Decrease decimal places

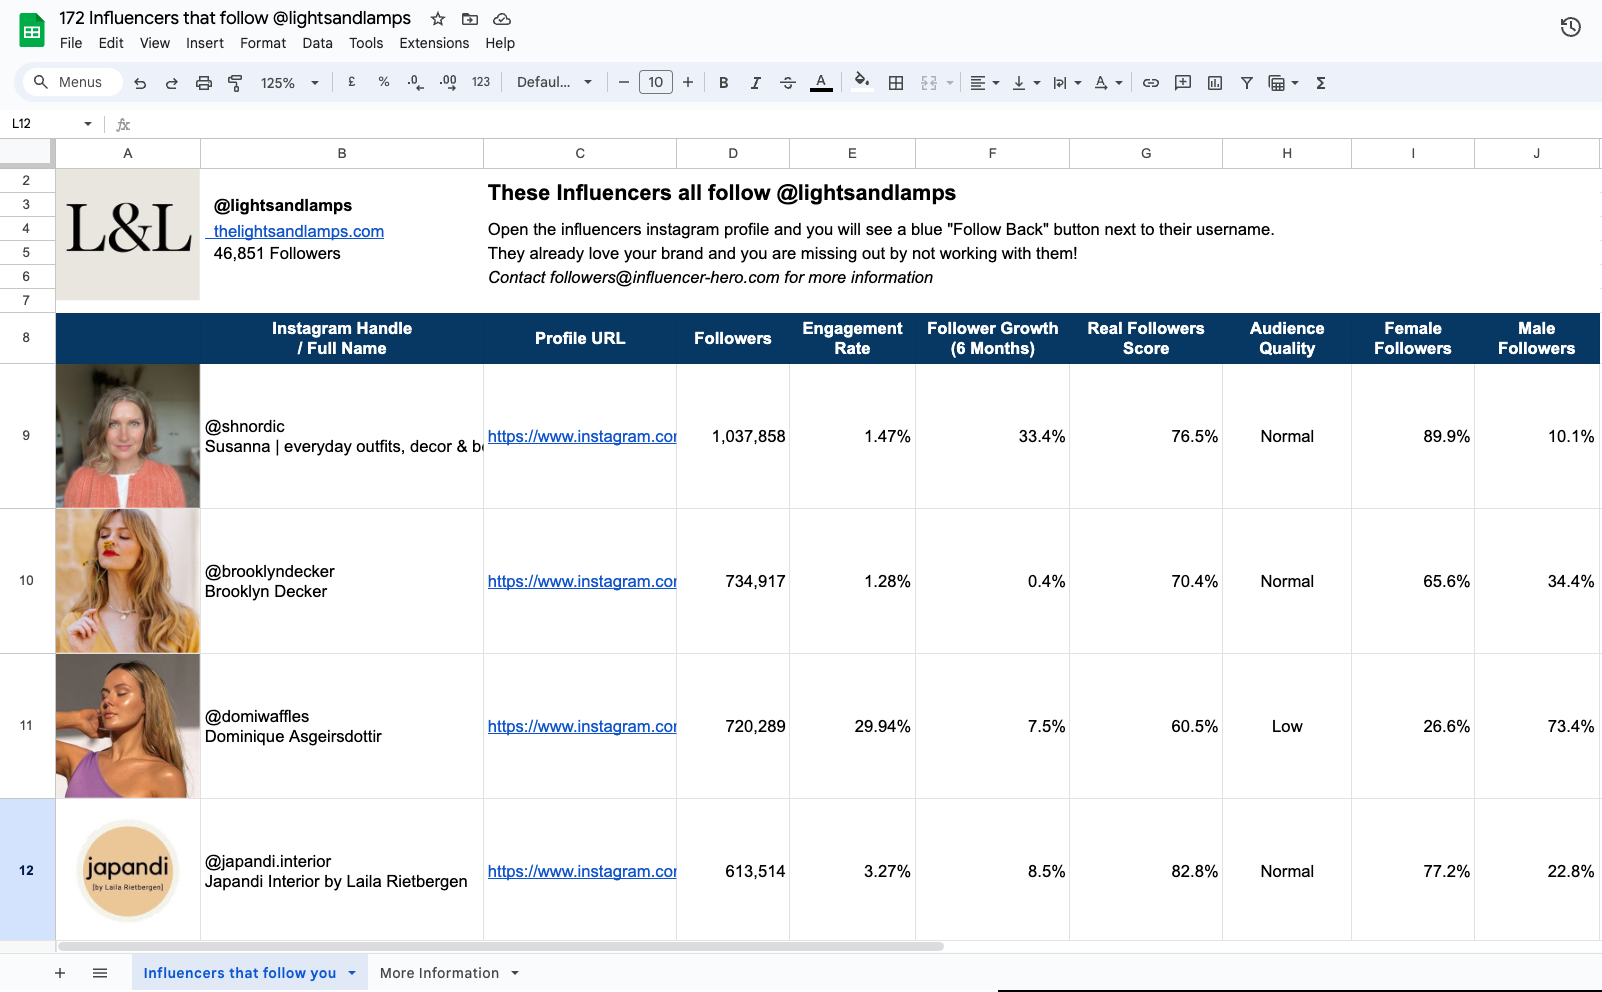[415, 82]
